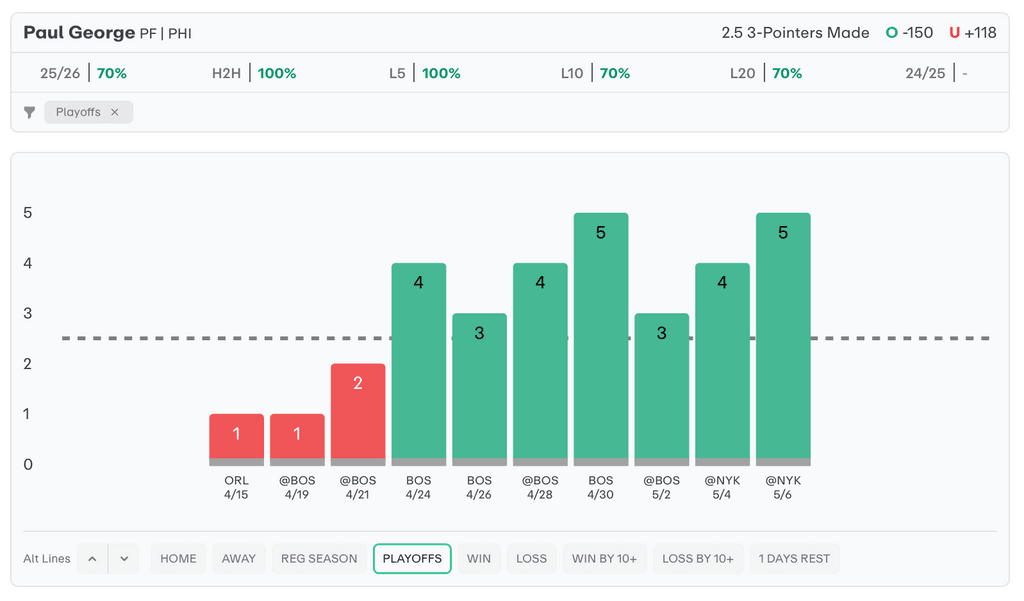Select the H2H 100% stat
Image resolution: width=1024 pixels, height=601 pixels.
(x=254, y=73)
